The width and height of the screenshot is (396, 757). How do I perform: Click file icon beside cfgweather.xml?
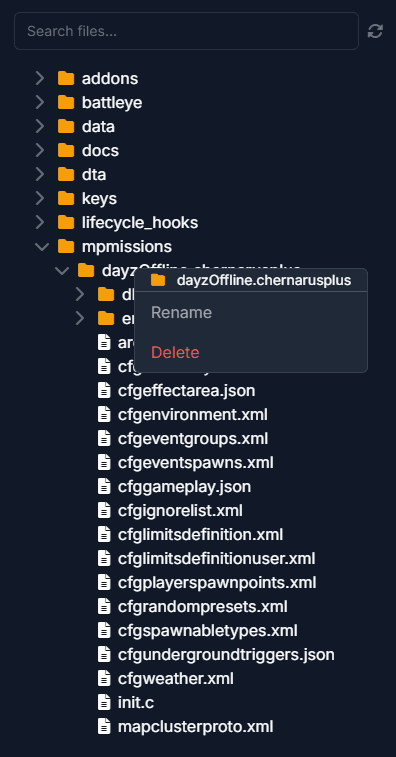(x=104, y=679)
